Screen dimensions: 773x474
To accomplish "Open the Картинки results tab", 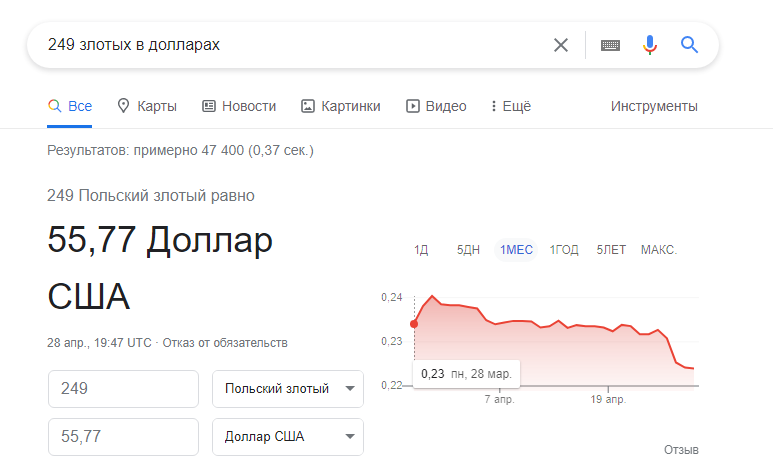I will (341, 106).
